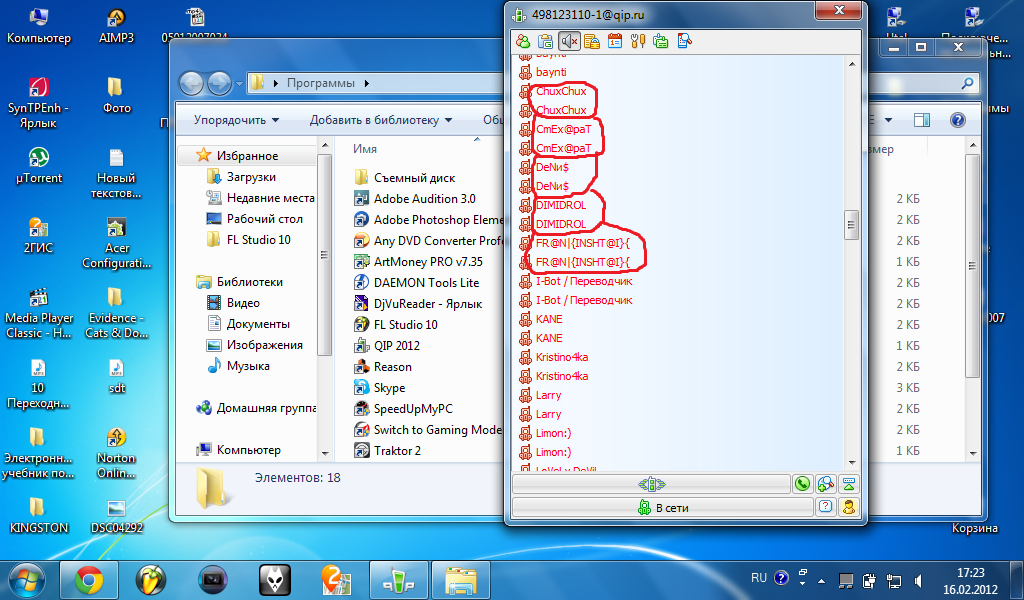This screenshot has width=1024, height=600.
Task: Sort files by the 'Имя' column header
Action: 365,149
